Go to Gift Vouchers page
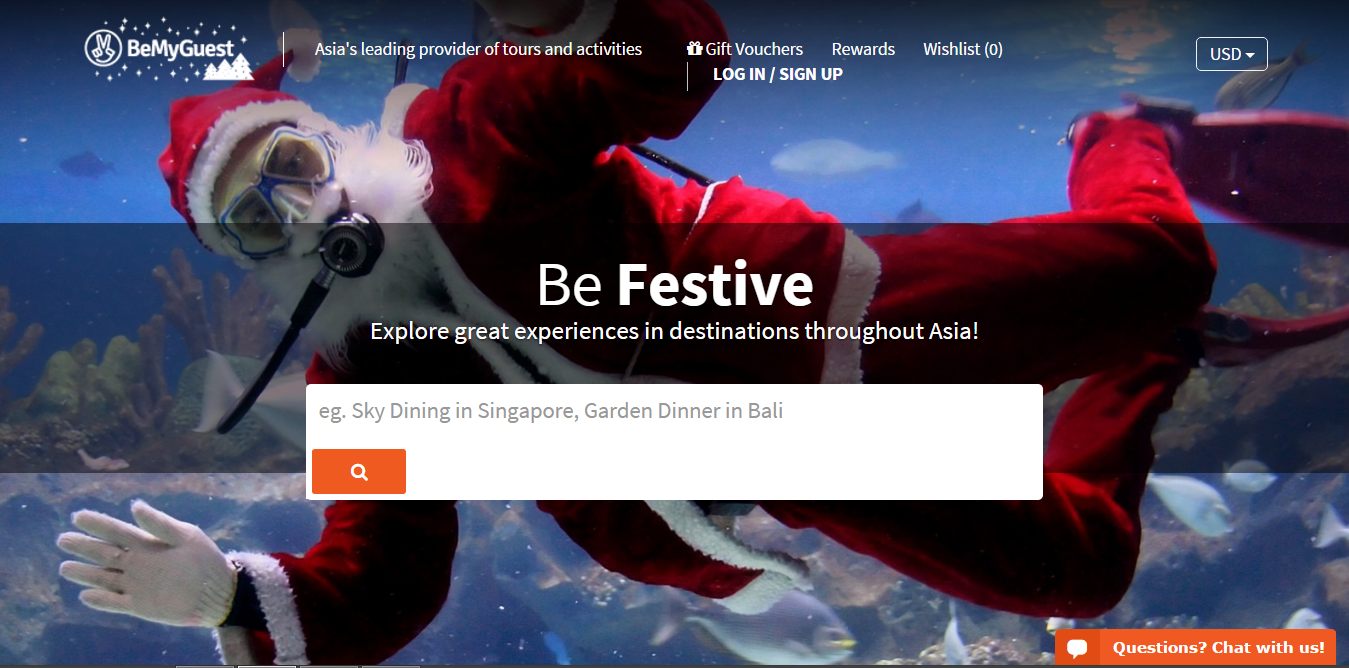Viewport: 1349px width, 668px height. pyautogui.click(x=745, y=49)
